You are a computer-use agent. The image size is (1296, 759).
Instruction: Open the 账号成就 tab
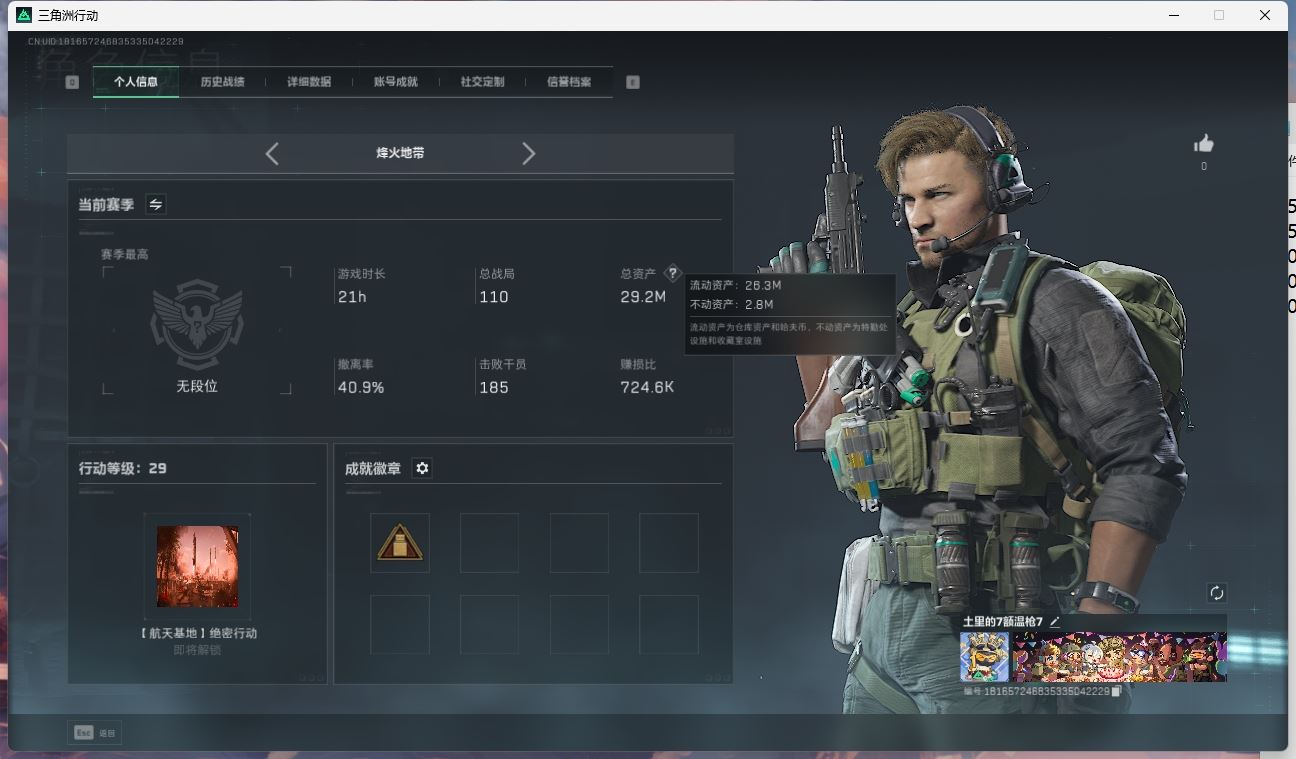point(395,82)
